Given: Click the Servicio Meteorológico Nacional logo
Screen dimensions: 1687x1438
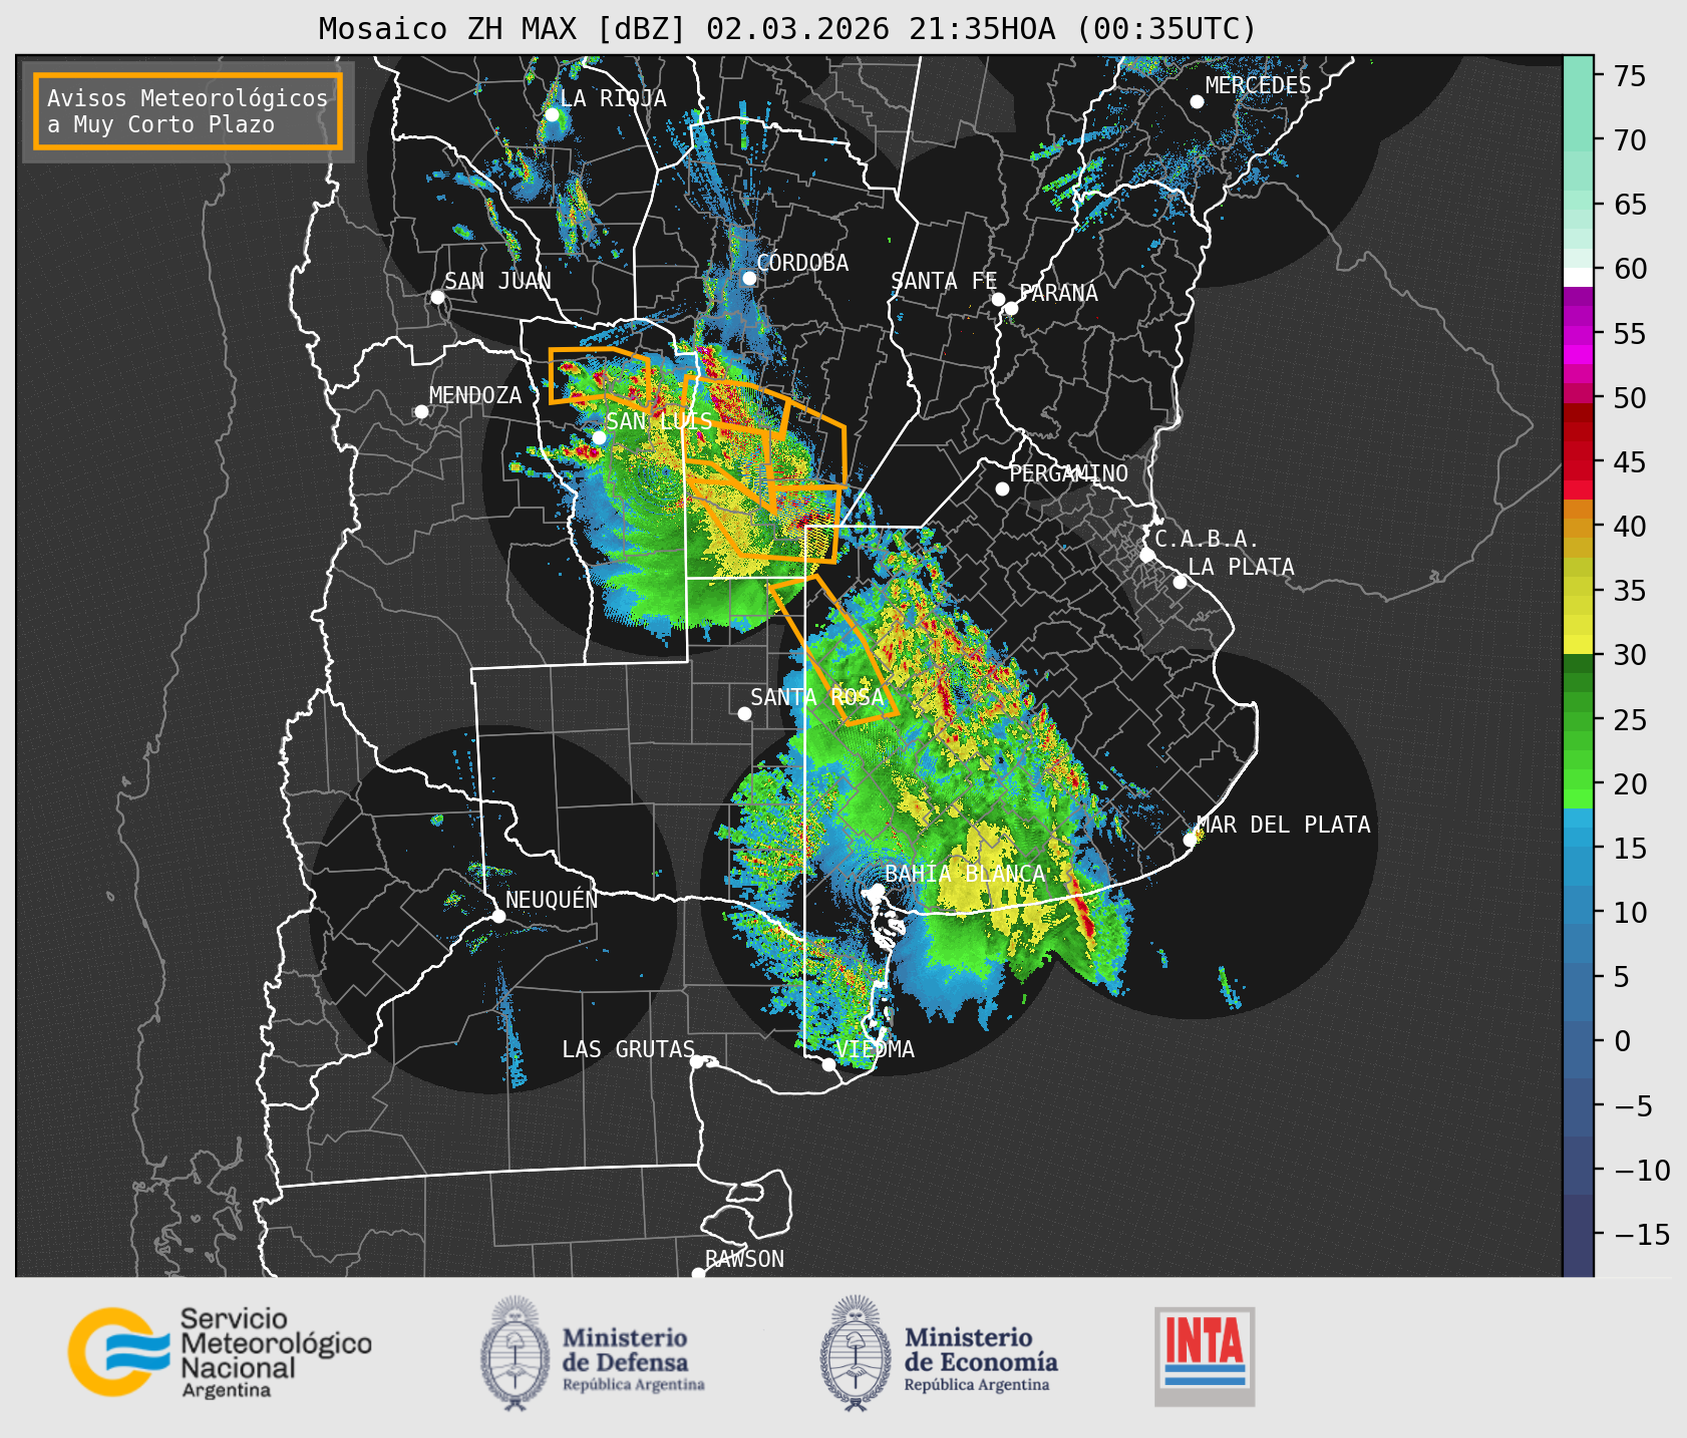Looking at the screenshot, I should [x=219, y=1352].
